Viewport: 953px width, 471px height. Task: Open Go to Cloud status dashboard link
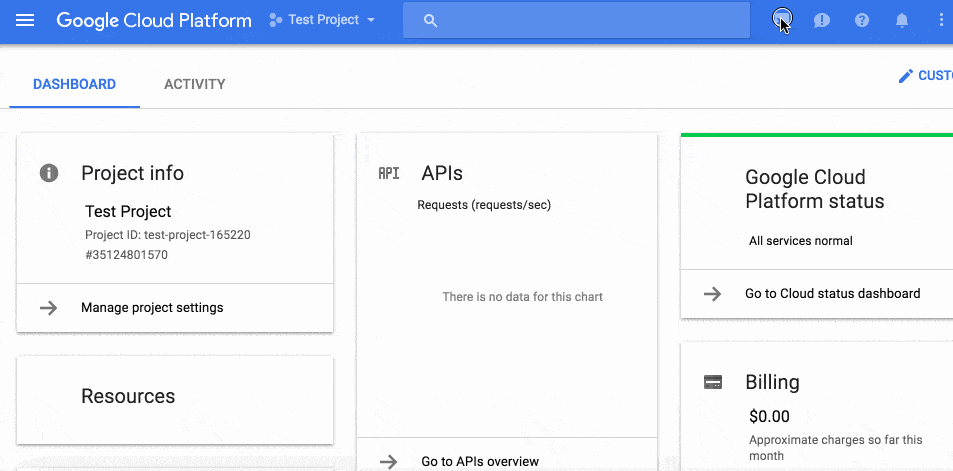point(833,294)
